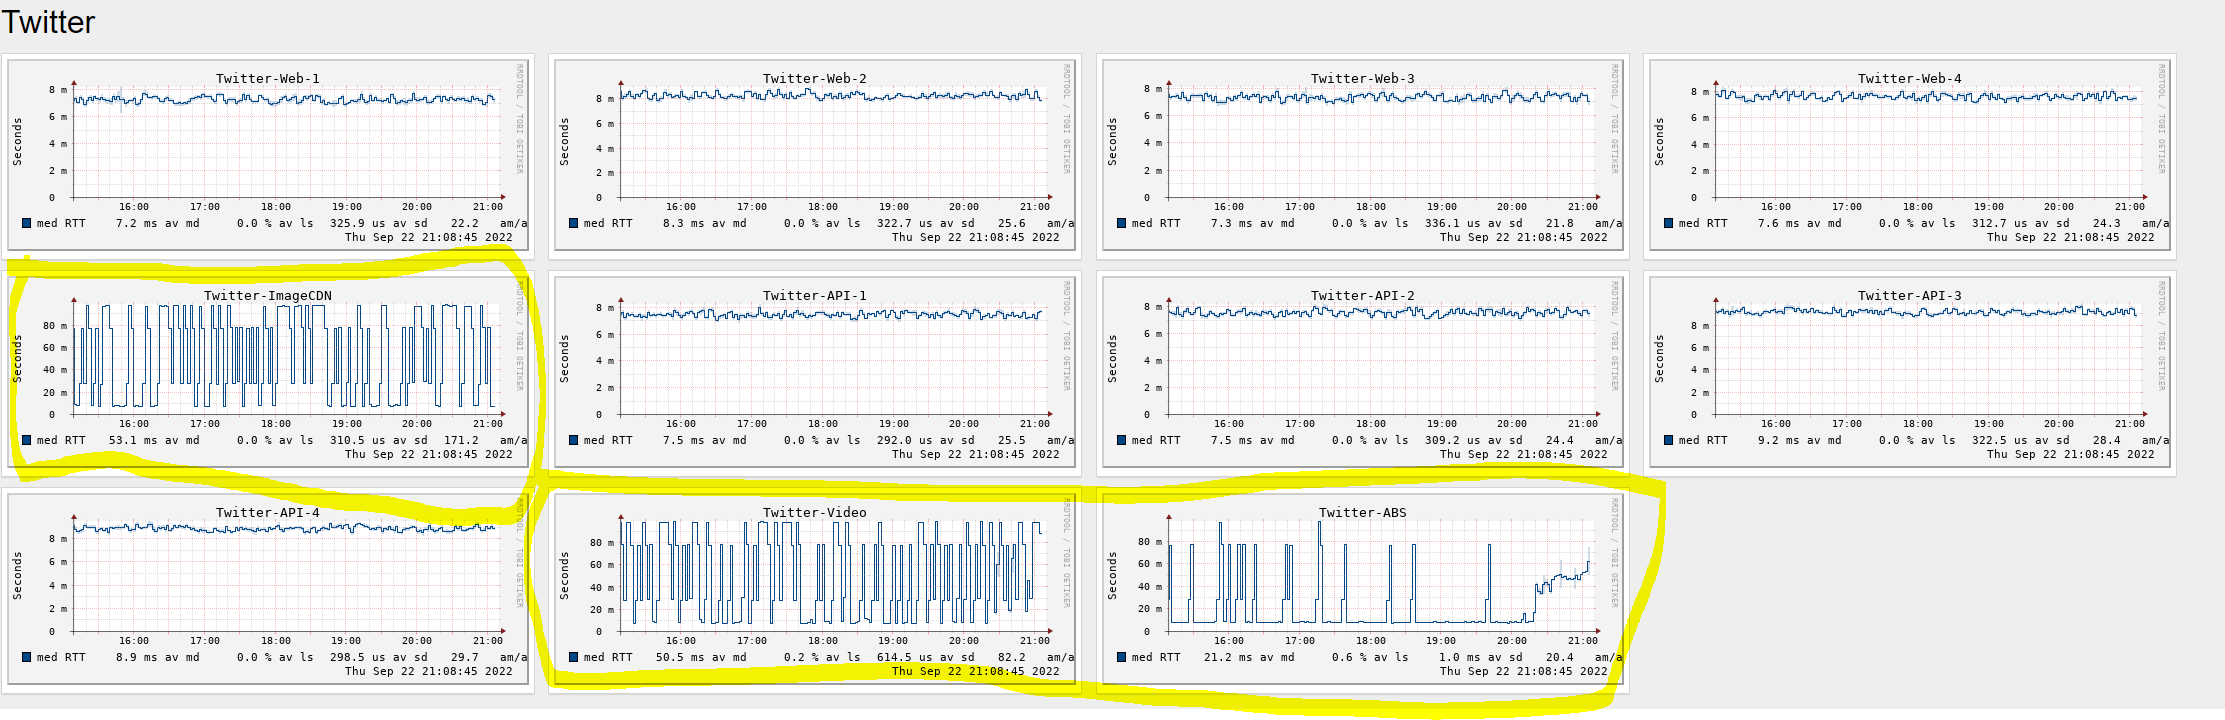This screenshot has width=2225, height=720.
Task: Click the 171.2 am/a value in Twitter-ImageCDN
Action: pos(461,440)
